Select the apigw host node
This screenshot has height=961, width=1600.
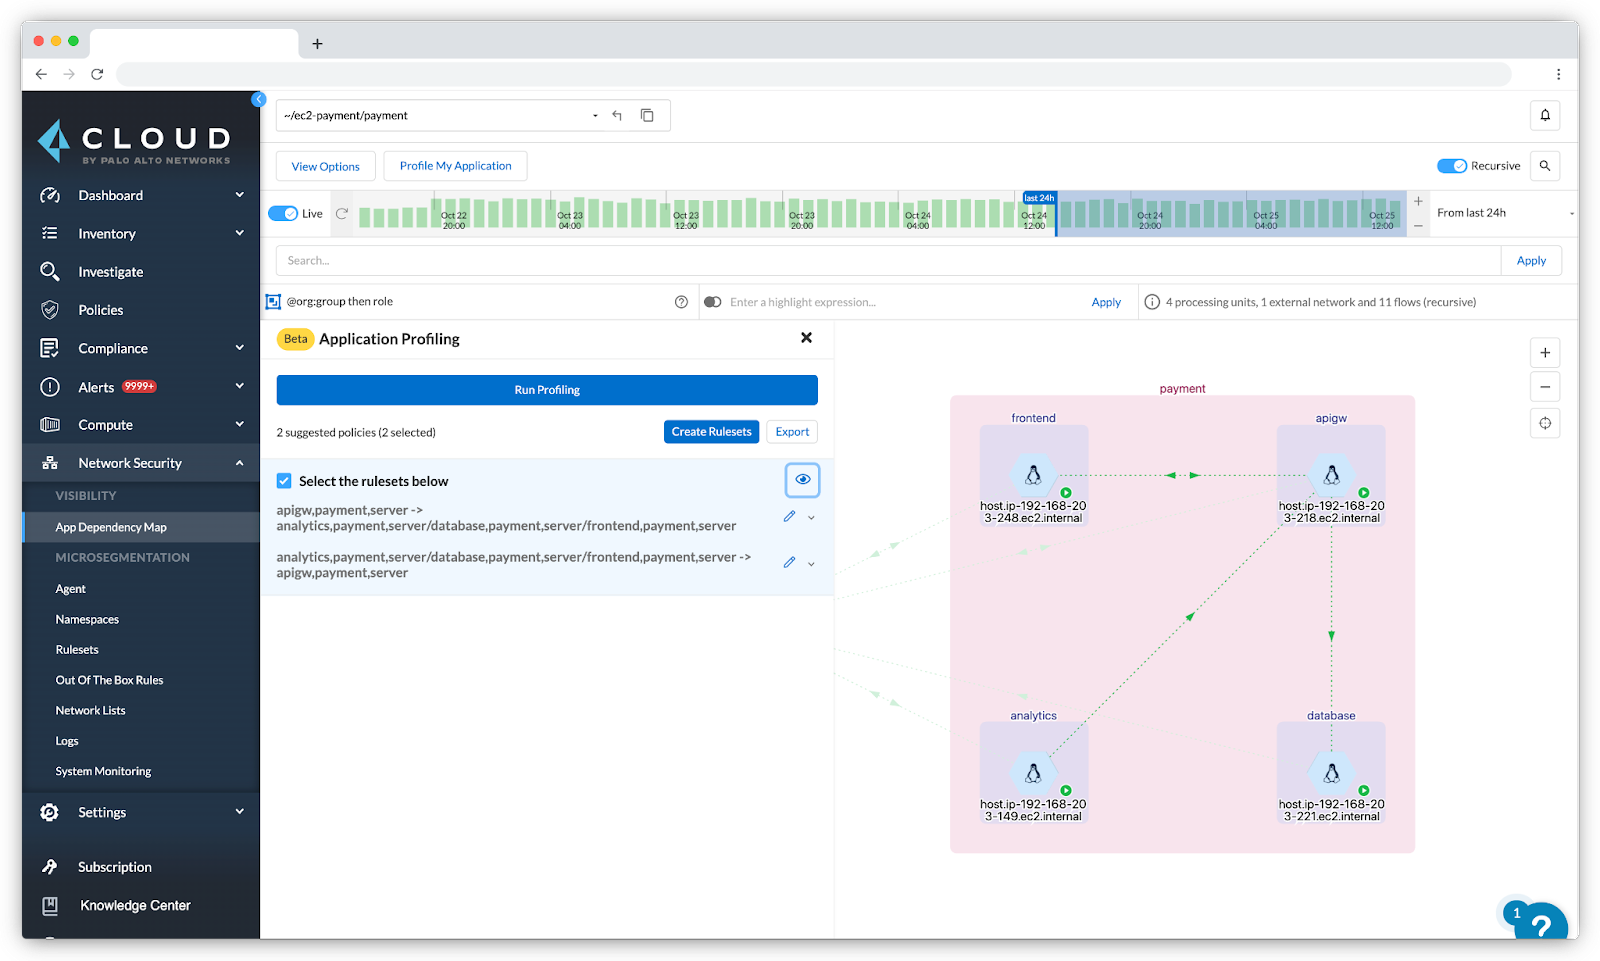coord(1331,475)
